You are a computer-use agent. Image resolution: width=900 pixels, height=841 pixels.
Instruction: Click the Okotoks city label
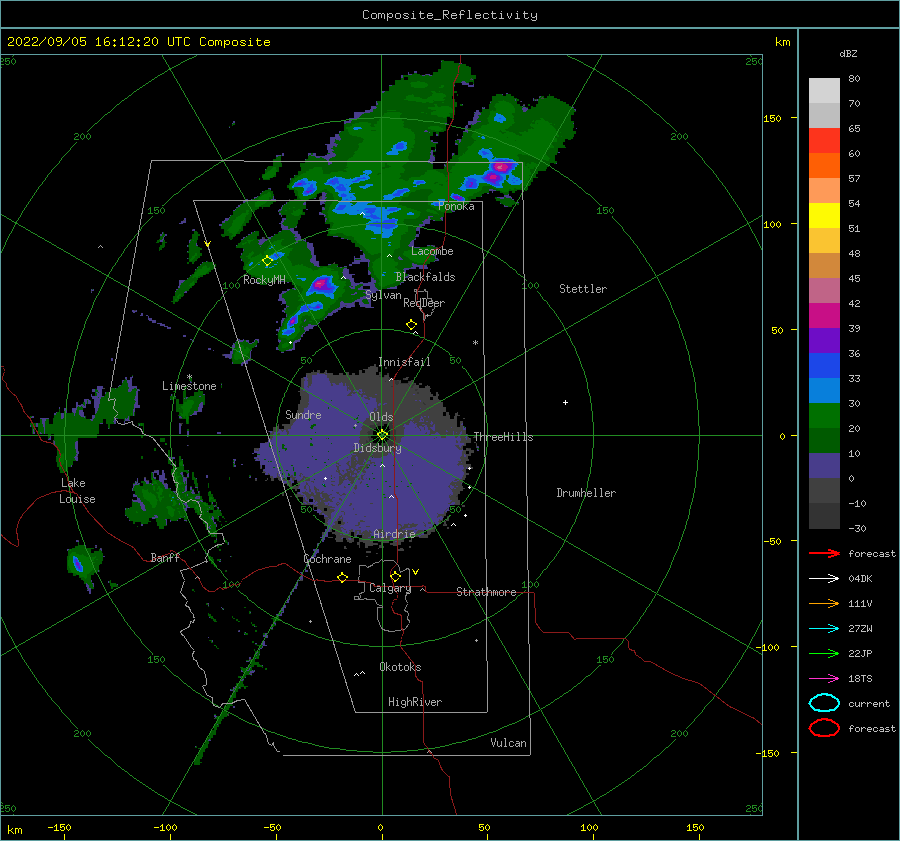coord(400,666)
